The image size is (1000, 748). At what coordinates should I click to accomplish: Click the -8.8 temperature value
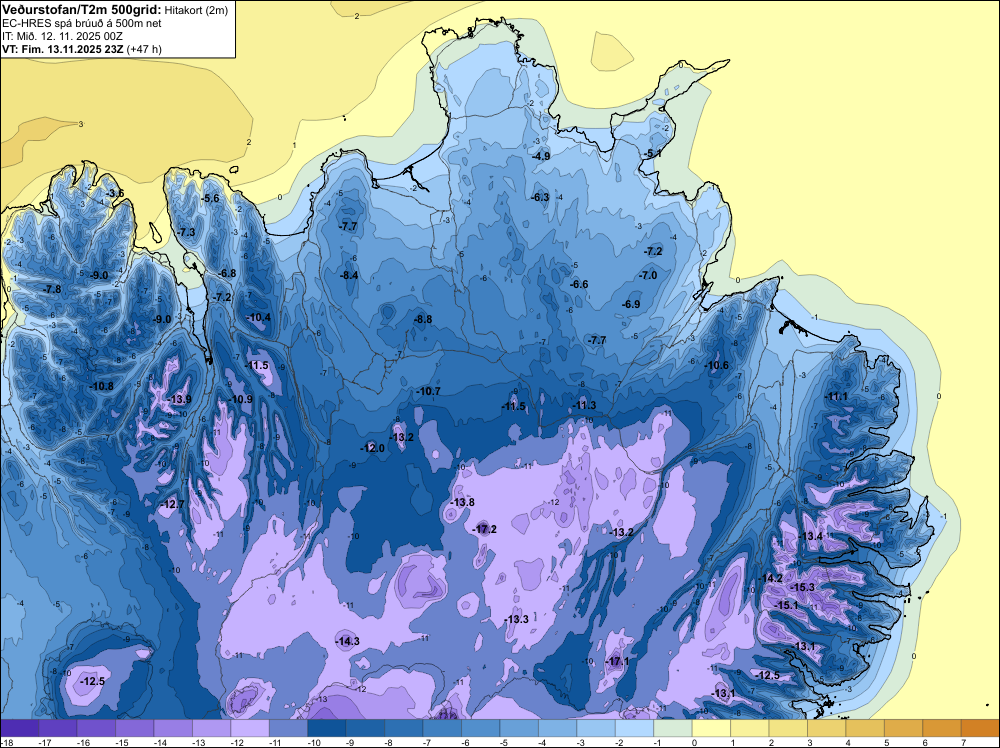pos(423,319)
